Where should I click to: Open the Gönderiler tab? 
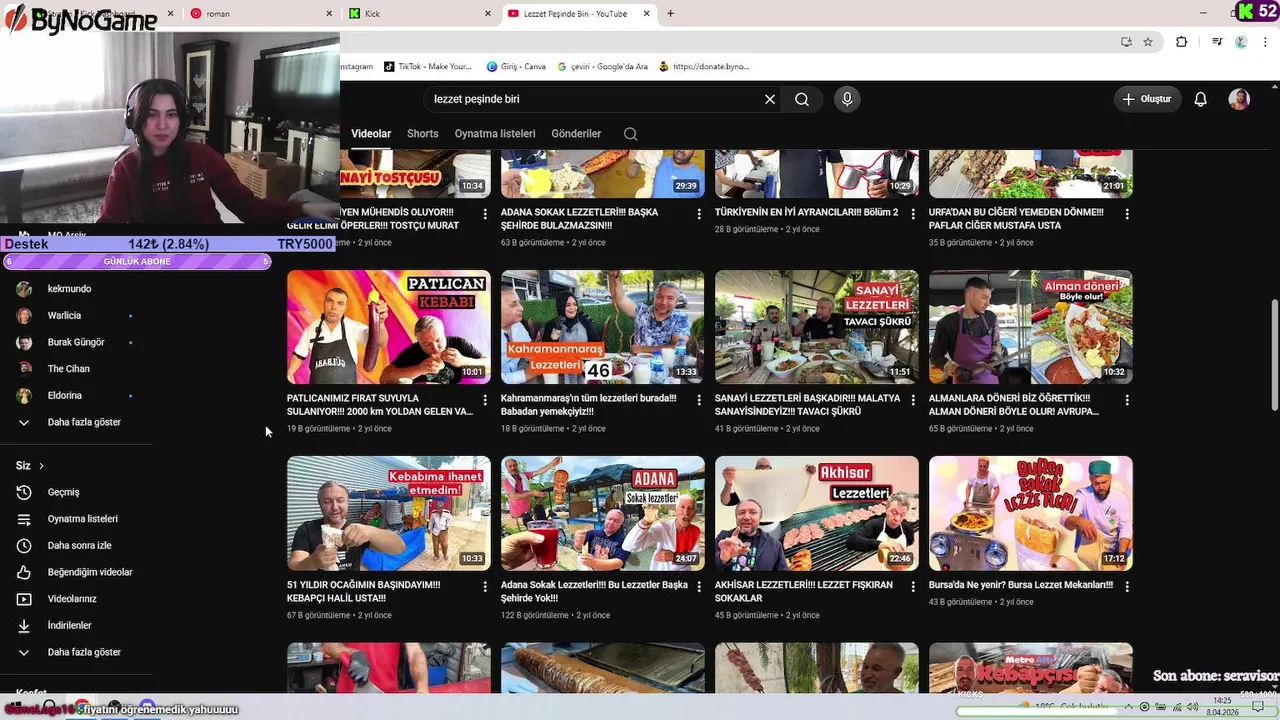576,134
